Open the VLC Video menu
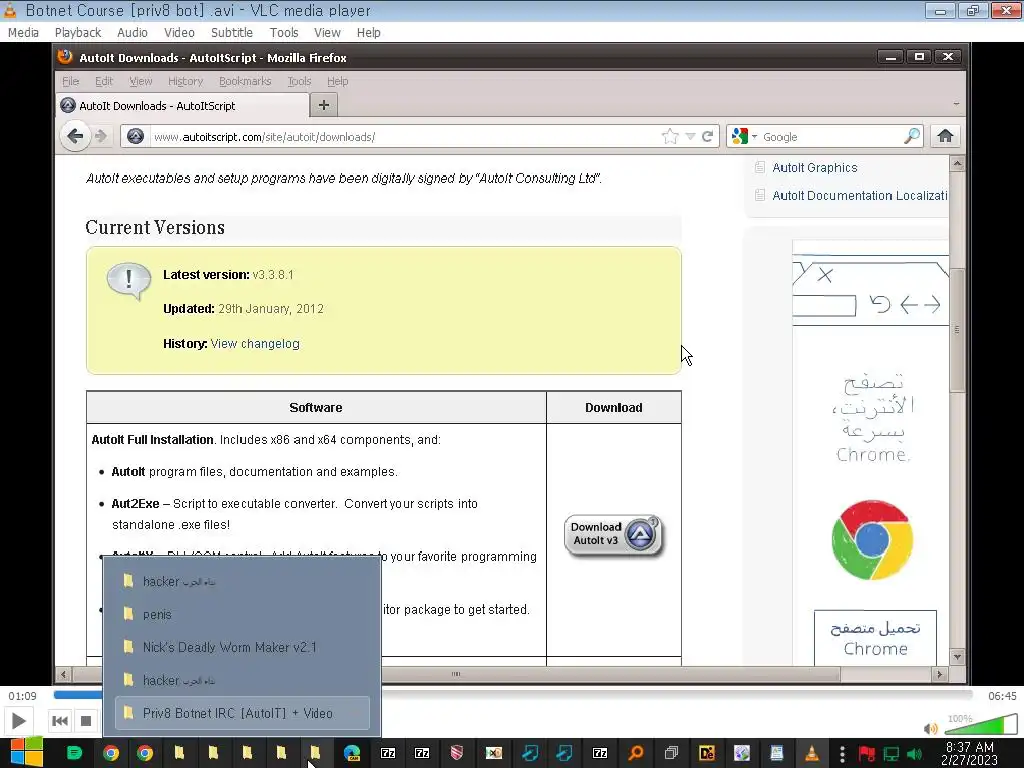Screen dimensions: 1024x768 click(x=180, y=33)
